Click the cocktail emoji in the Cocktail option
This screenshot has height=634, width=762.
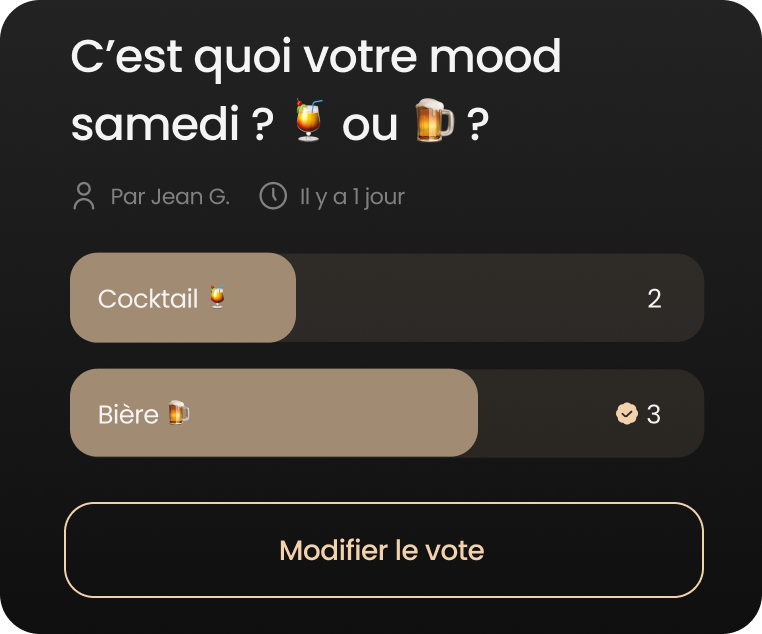pyautogui.click(x=217, y=298)
